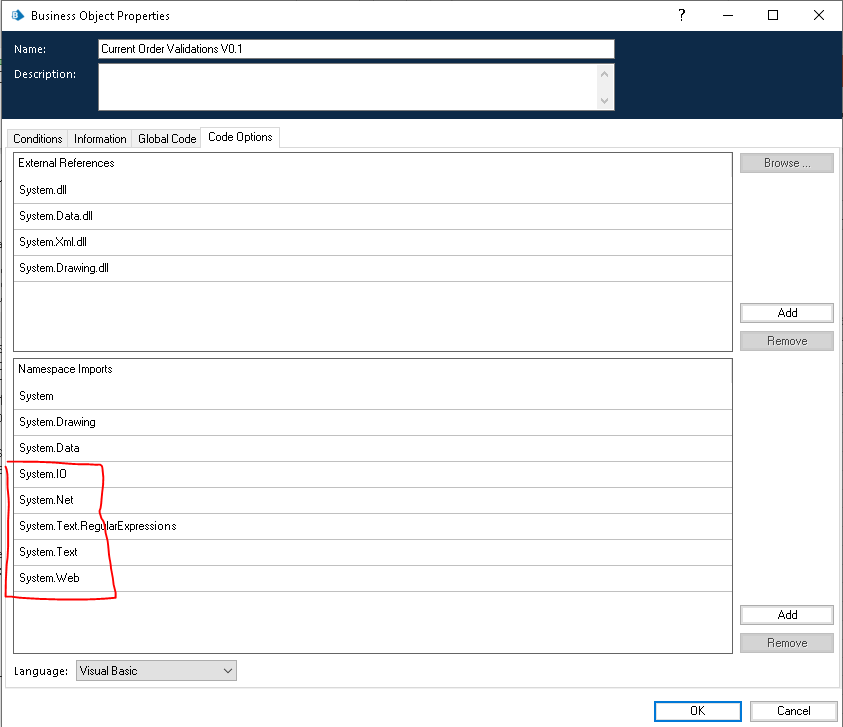Select System.Xml.dll reference row
Image resolution: width=843 pixels, height=727 pixels.
pos(373,243)
